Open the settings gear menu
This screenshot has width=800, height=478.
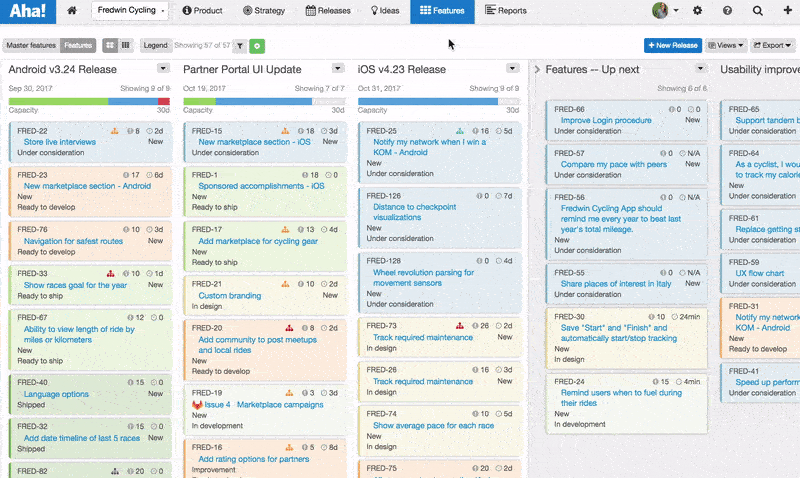[x=697, y=10]
